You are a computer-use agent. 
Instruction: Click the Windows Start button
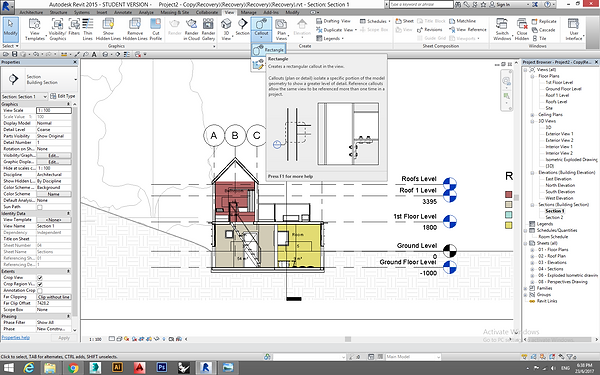point(8,368)
